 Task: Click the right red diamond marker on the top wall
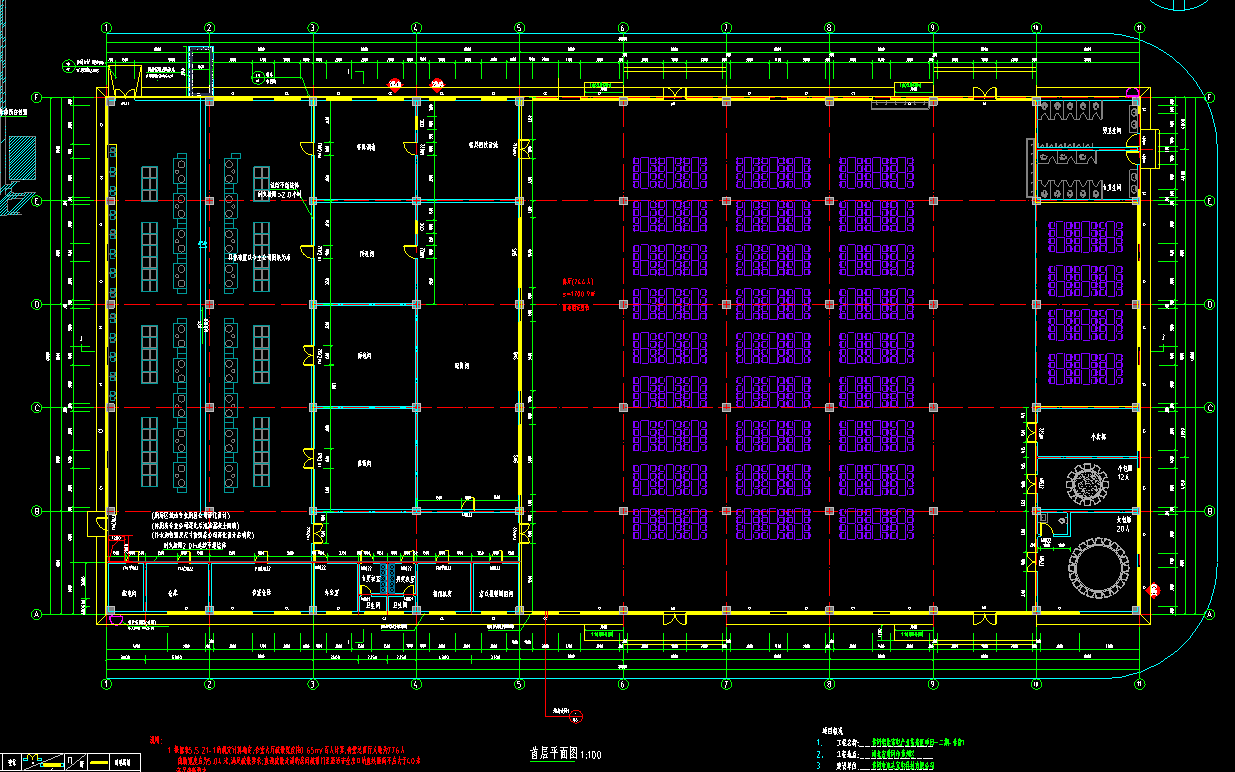pos(436,86)
